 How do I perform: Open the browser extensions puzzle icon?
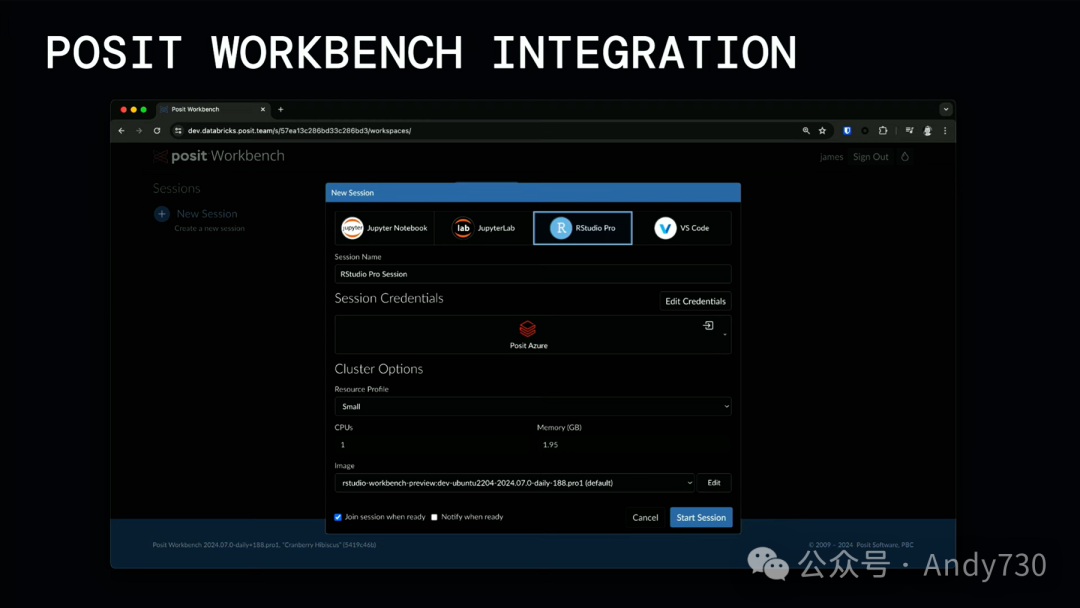coord(883,131)
